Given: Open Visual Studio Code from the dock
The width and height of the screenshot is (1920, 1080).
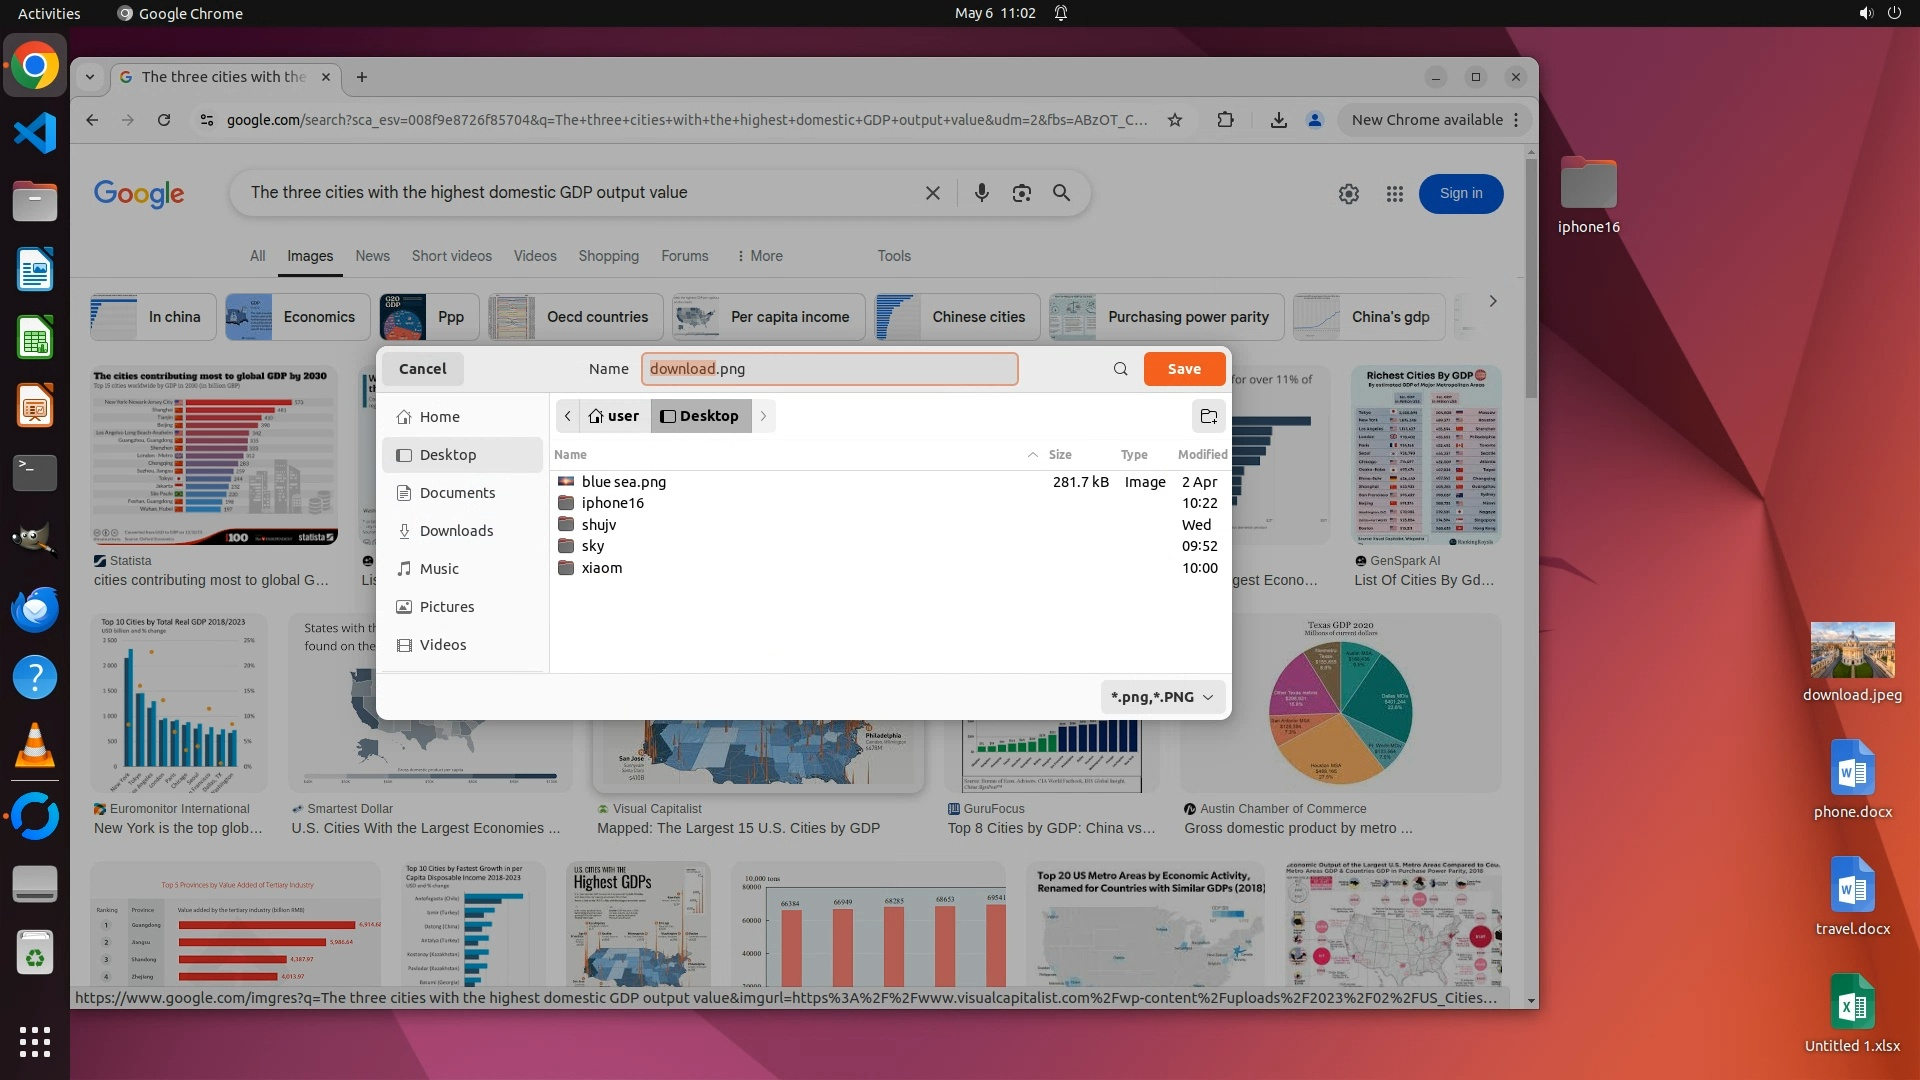Looking at the screenshot, I should [35, 133].
